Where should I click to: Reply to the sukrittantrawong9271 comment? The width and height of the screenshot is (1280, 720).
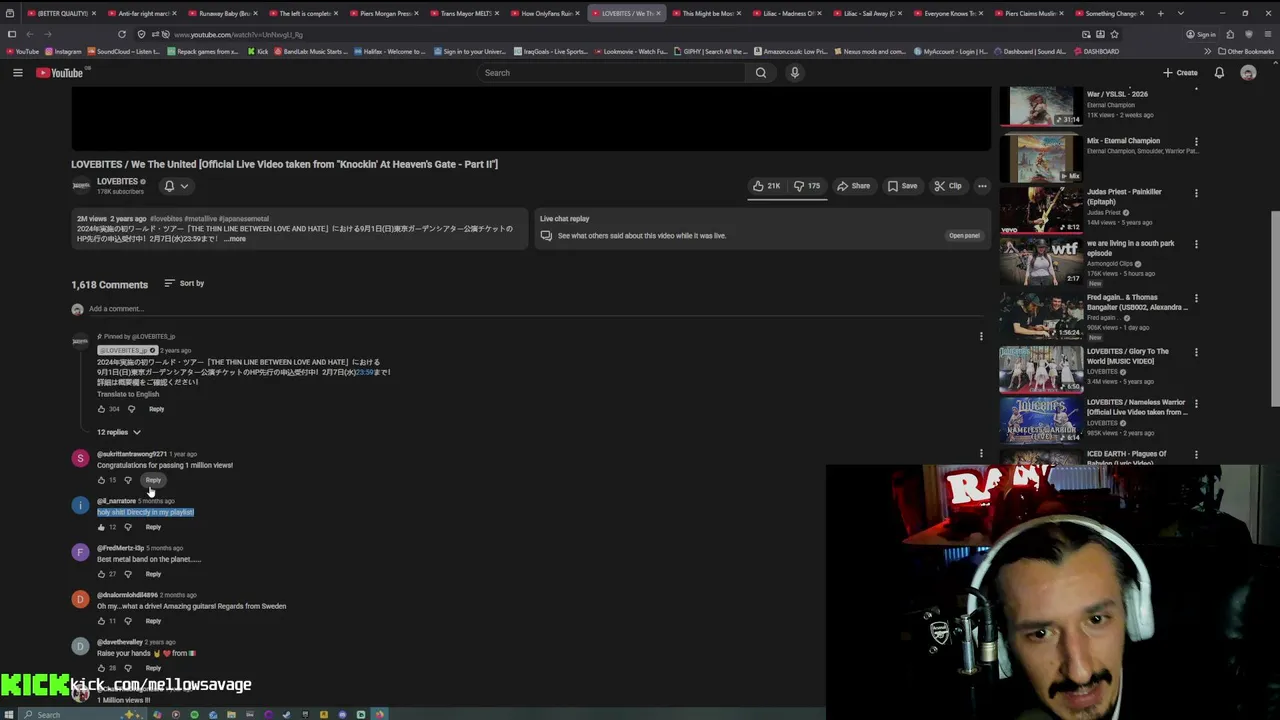153,480
